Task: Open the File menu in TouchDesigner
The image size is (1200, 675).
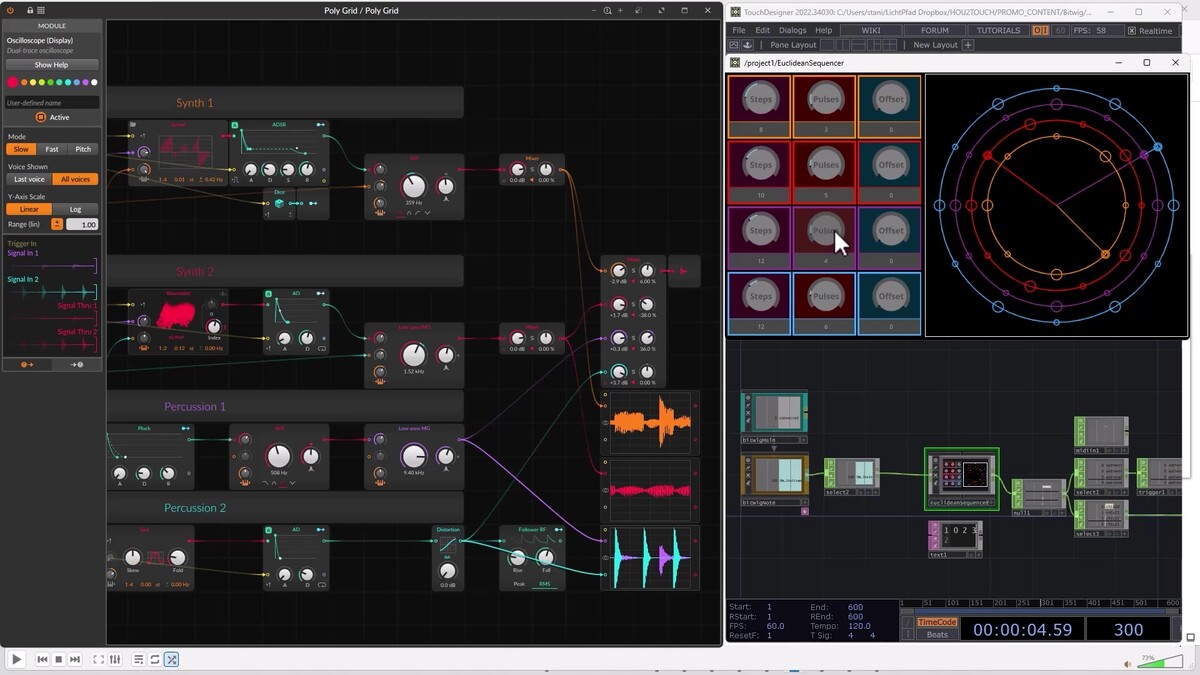Action: point(739,31)
